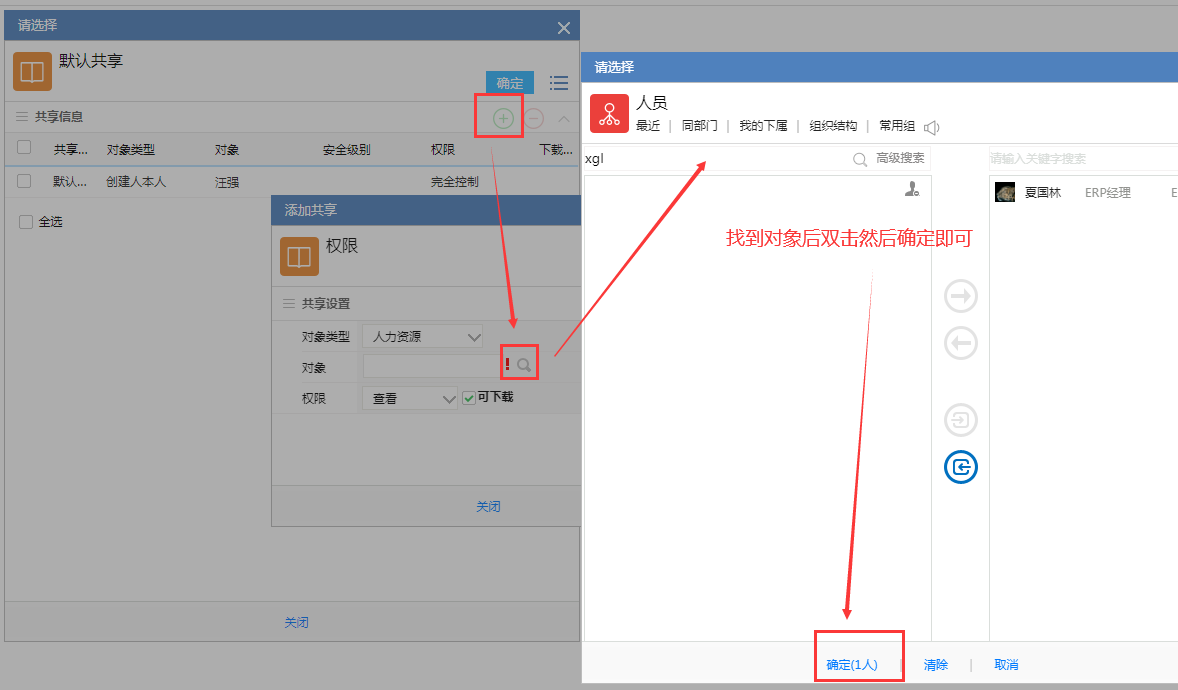Click the right arrow to add selected person

[x=960, y=296]
